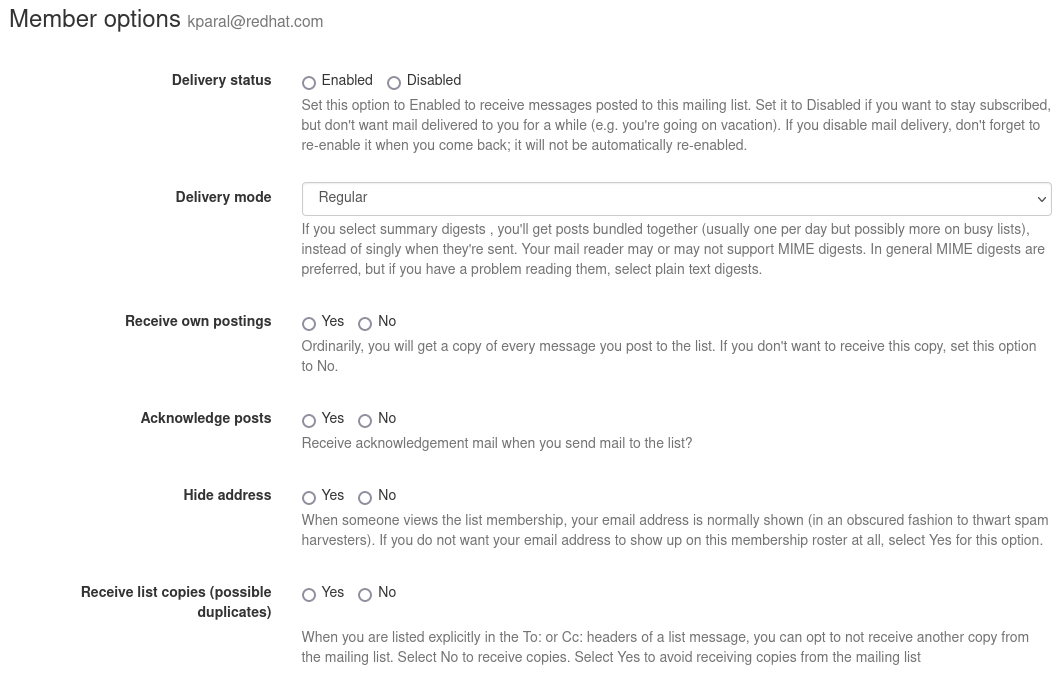
Task: Choose Yes for Receive own postings
Action: pos(309,323)
